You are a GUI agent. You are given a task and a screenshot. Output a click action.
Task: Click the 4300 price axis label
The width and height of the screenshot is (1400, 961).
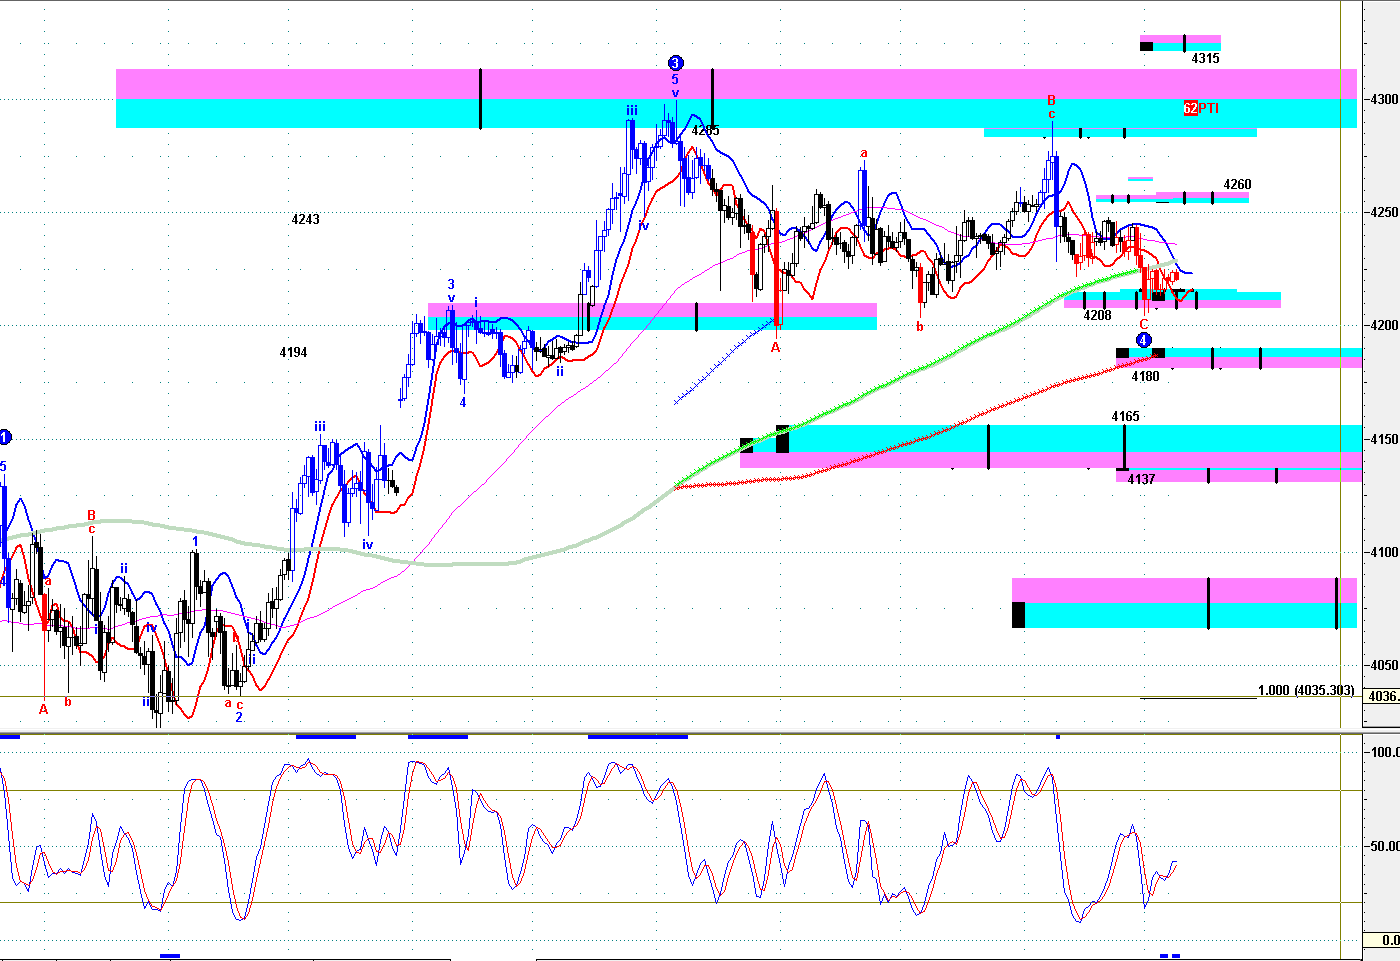pyautogui.click(x=1384, y=99)
